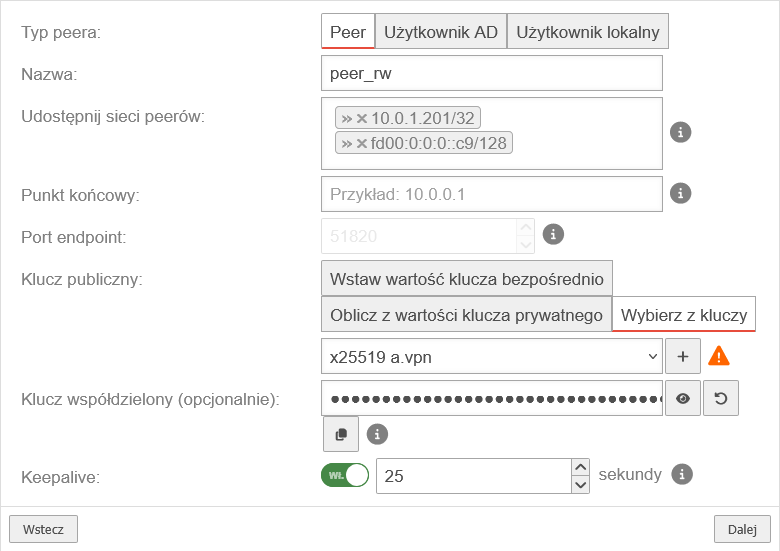The width and height of the screenshot is (780, 551).
Task: Show info for Punkt końcowy
Action: click(681, 193)
